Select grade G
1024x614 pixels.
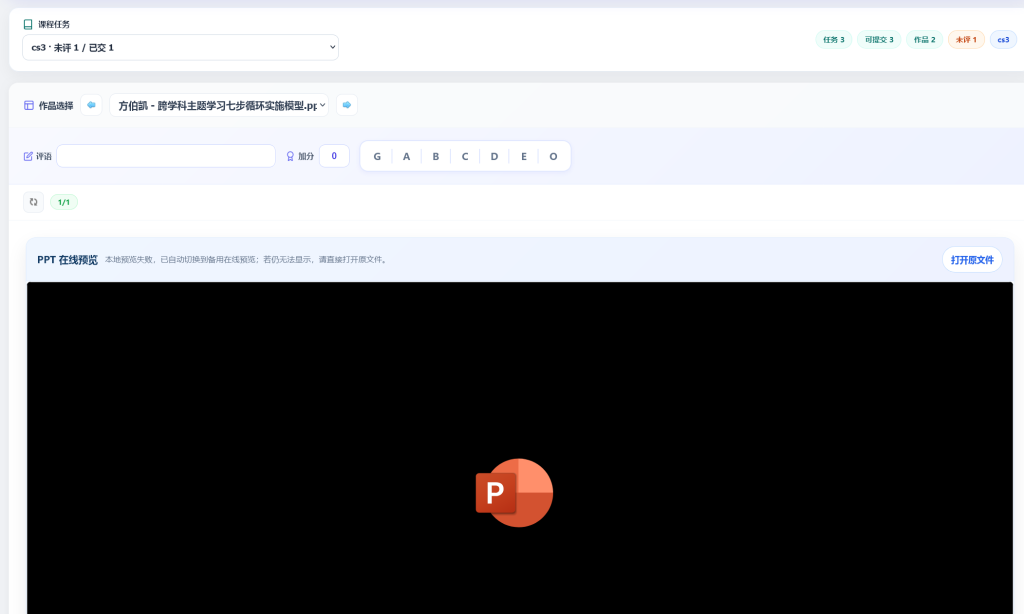tap(377, 156)
